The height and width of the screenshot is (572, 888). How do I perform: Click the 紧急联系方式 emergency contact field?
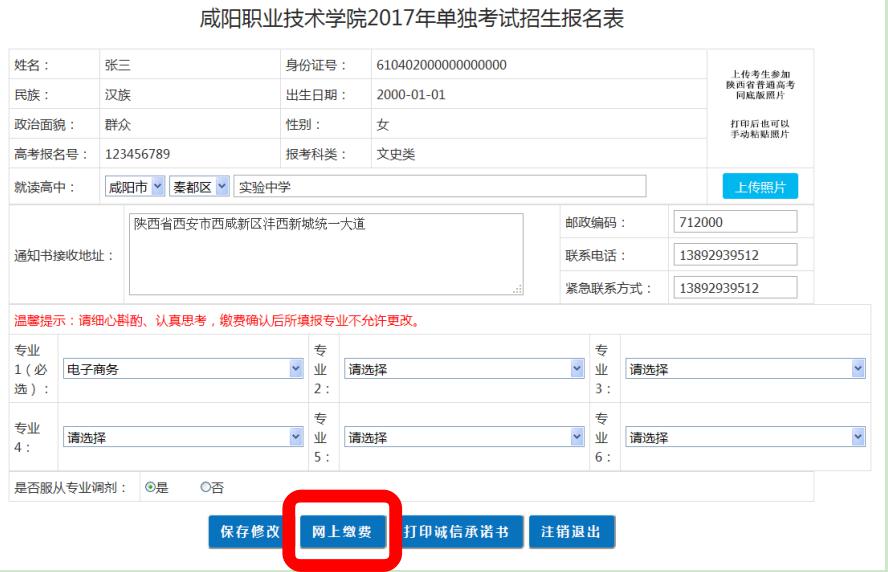tap(735, 288)
